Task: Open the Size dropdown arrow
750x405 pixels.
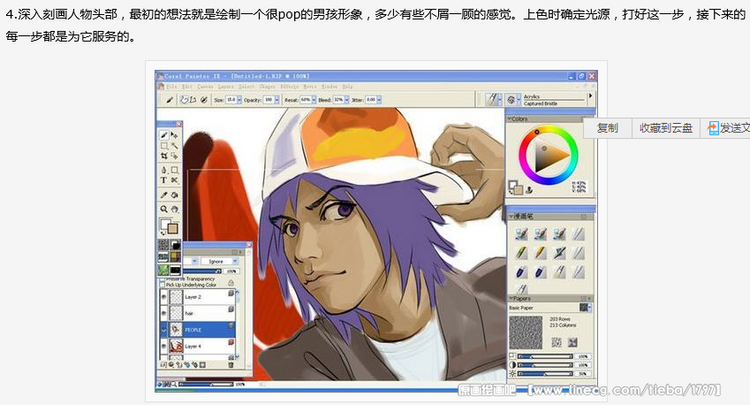Action: pyautogui.click(x=239, y=100)
